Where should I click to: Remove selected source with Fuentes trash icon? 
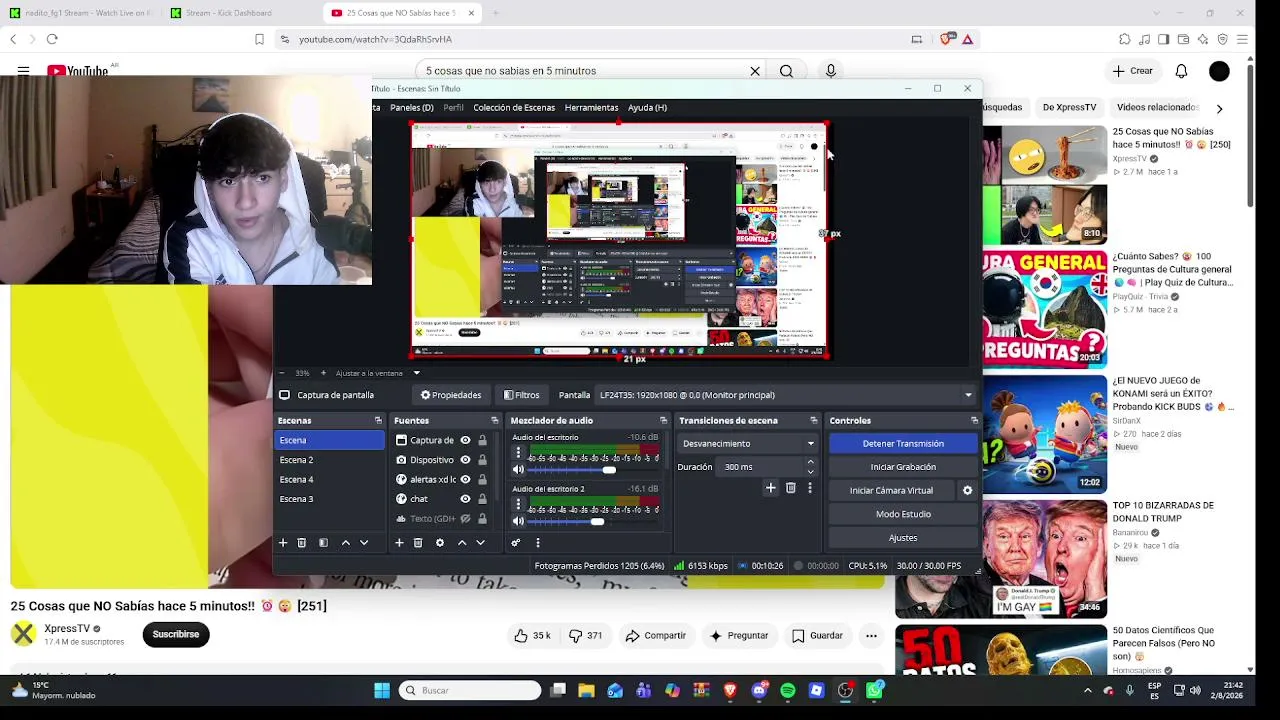pyautogui.click(x=418, y=543)
